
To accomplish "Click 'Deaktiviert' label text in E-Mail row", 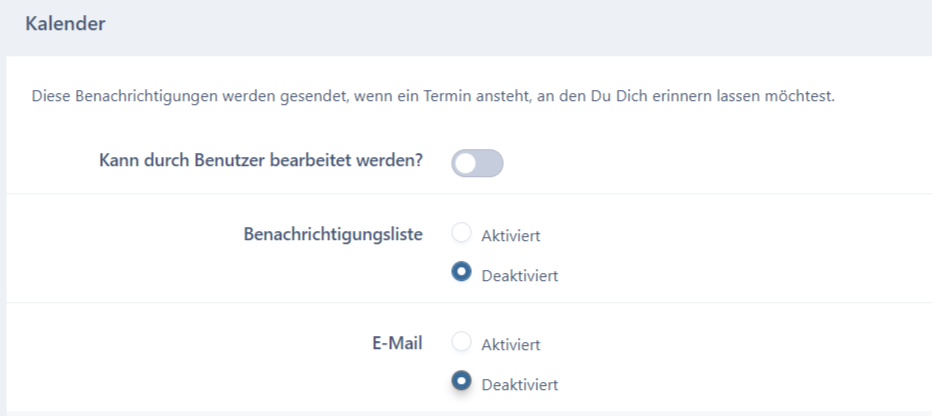I will (x=519, y=384).
